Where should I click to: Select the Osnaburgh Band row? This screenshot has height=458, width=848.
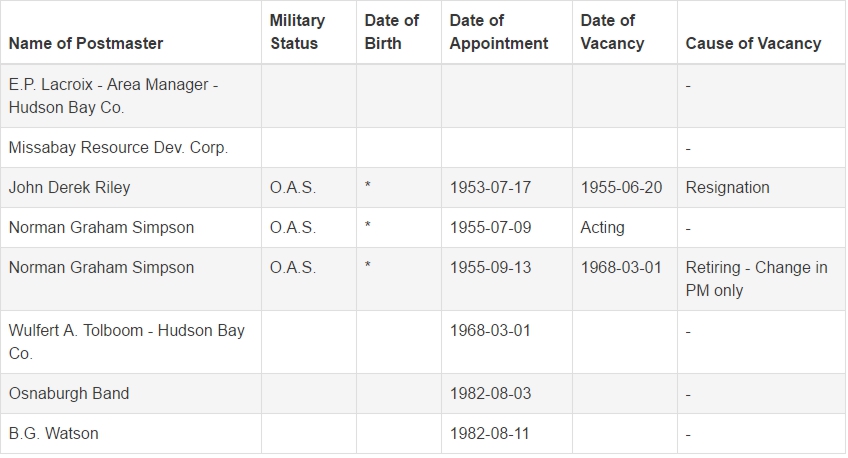[423, 394]
